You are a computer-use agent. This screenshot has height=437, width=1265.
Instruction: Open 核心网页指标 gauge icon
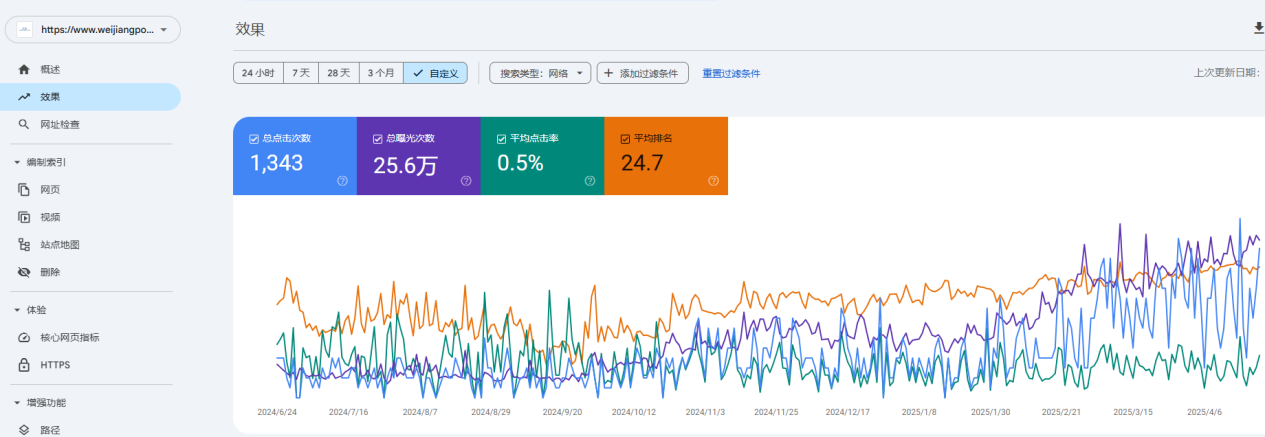click(24, 337)
